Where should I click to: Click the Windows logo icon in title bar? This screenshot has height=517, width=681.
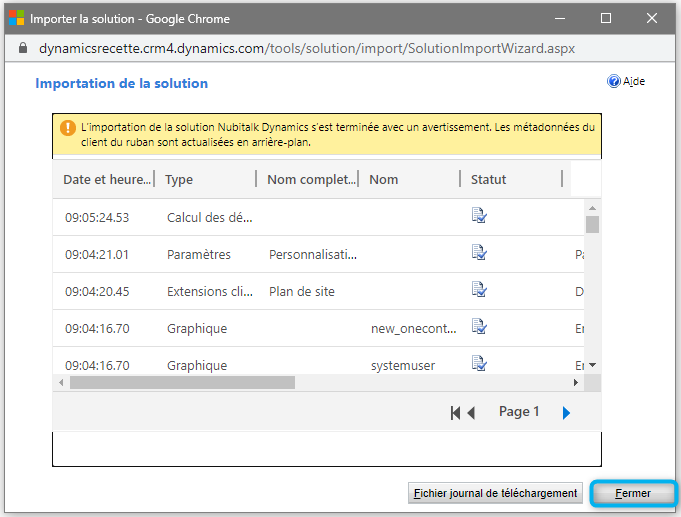click(x=17, y=18)
